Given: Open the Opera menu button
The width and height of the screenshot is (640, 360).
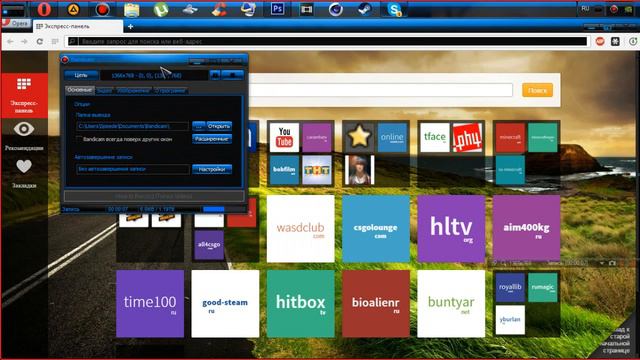Looking at the screenshot, I should coord(16,23).
